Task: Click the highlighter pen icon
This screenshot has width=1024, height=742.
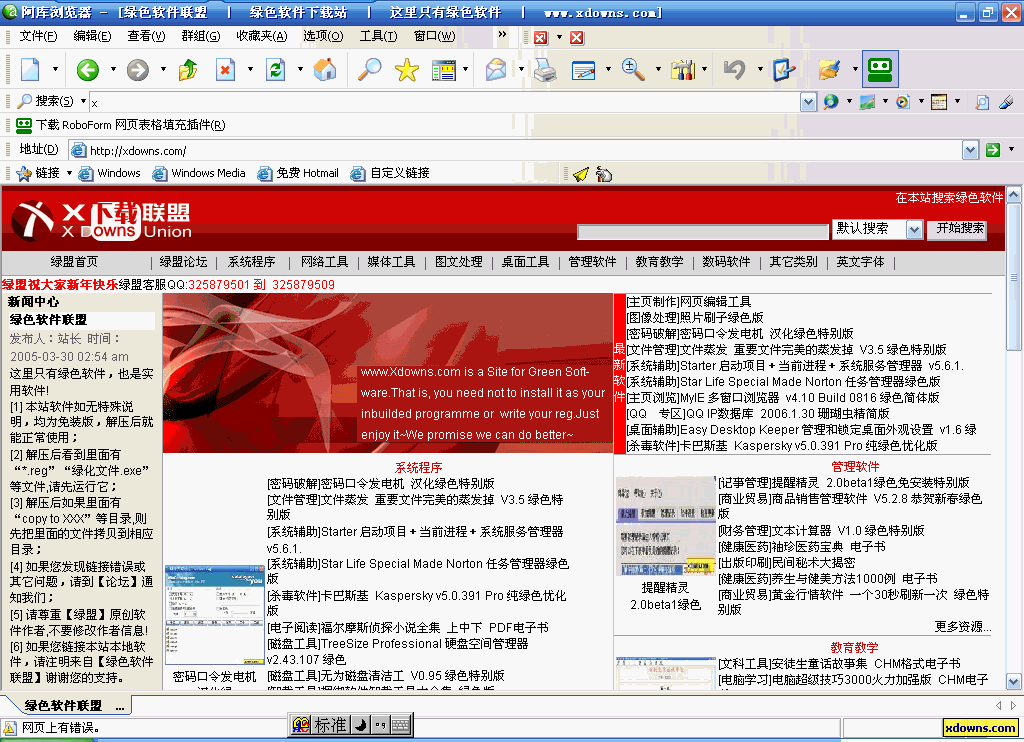Action: tap(1006, 102)
